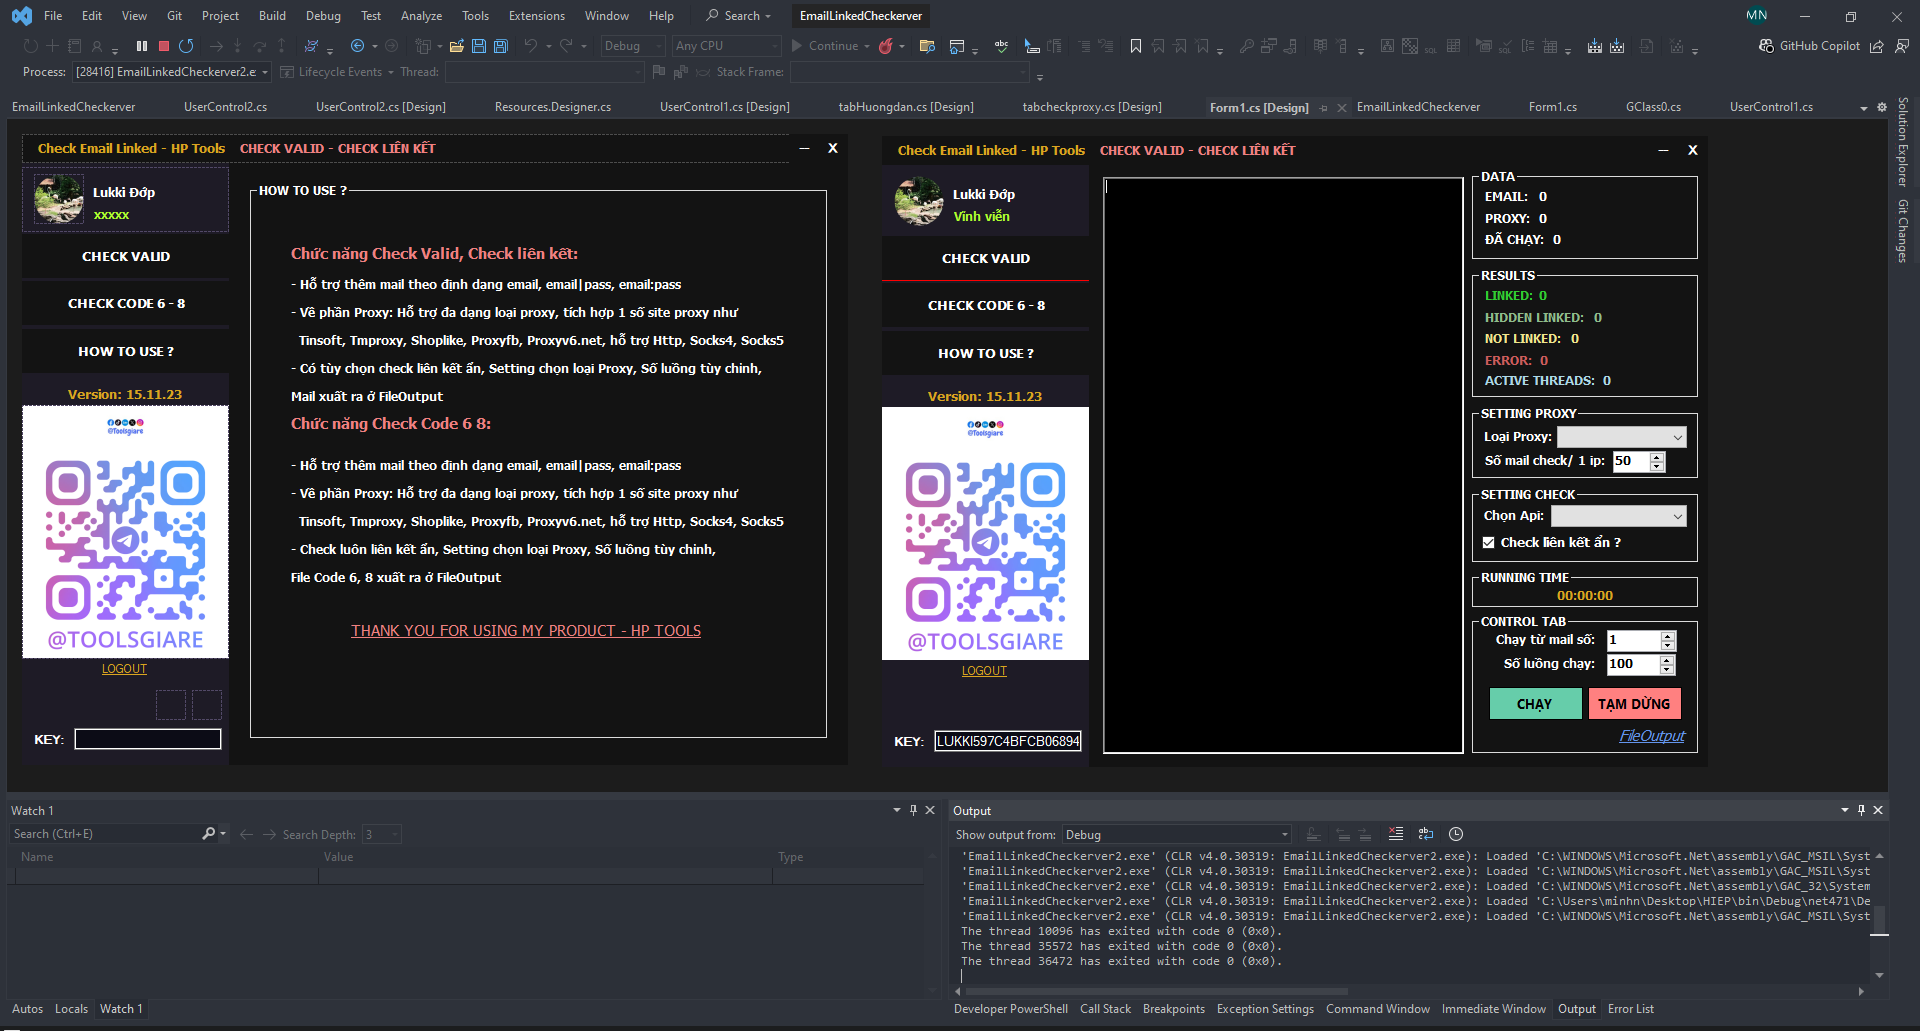
Task: Open 'Show output from' Debug dropdown
Action: click(x=1176, y=835)
